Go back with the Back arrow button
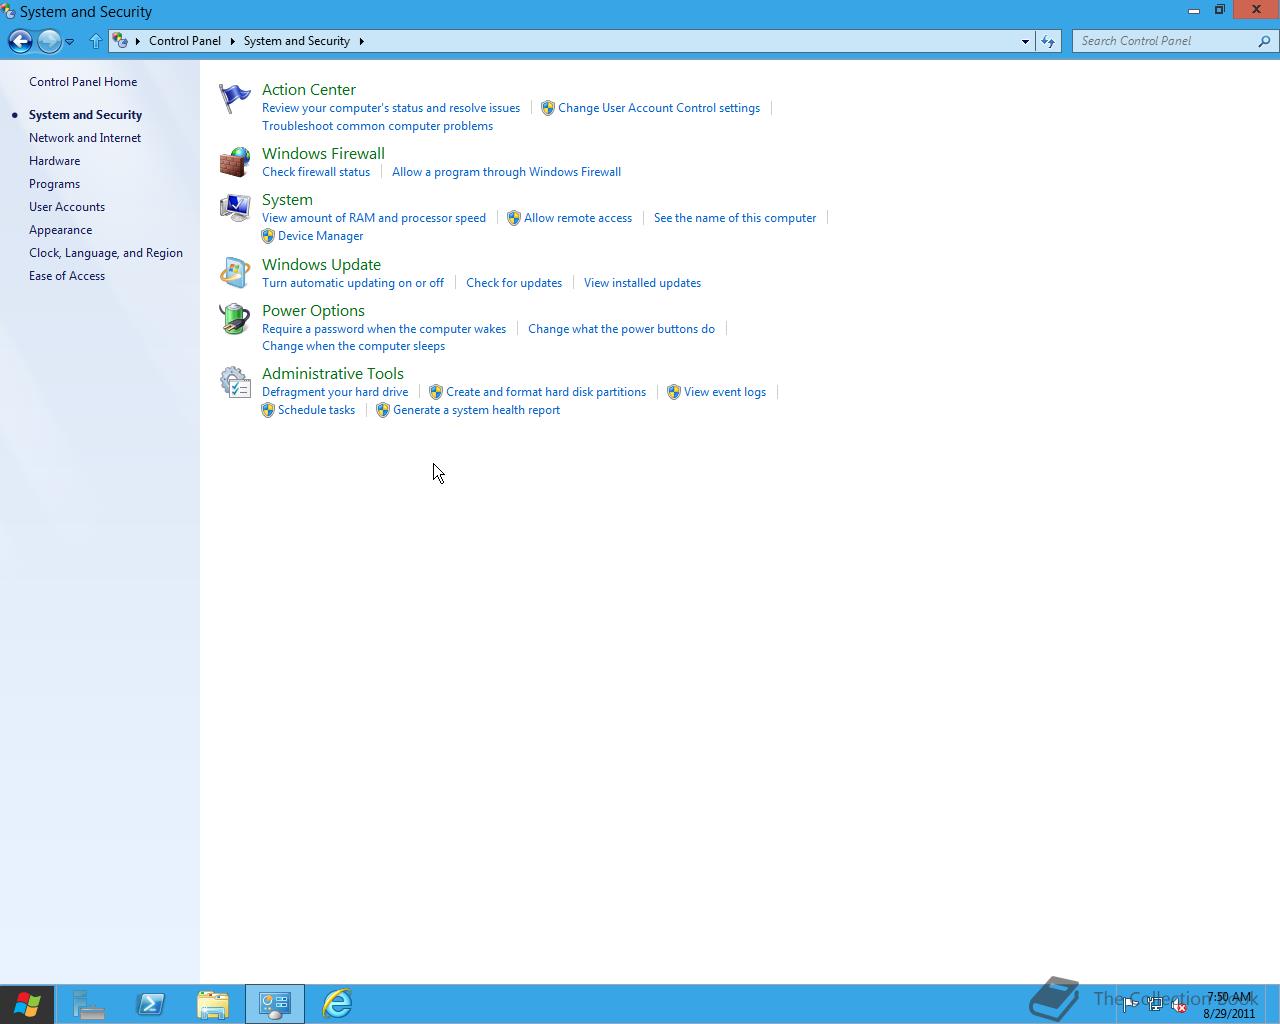Screen dimensions: 1280x1024 (20, 41)
